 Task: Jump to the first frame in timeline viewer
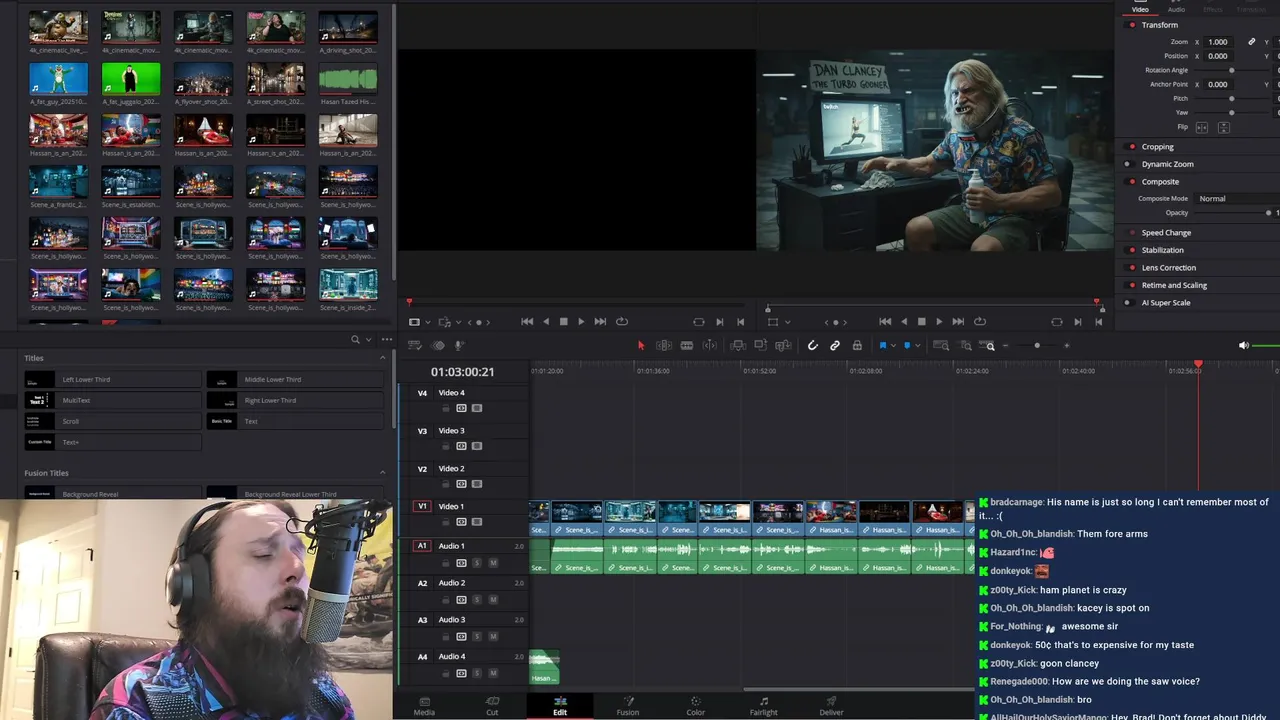coord(885,321)
